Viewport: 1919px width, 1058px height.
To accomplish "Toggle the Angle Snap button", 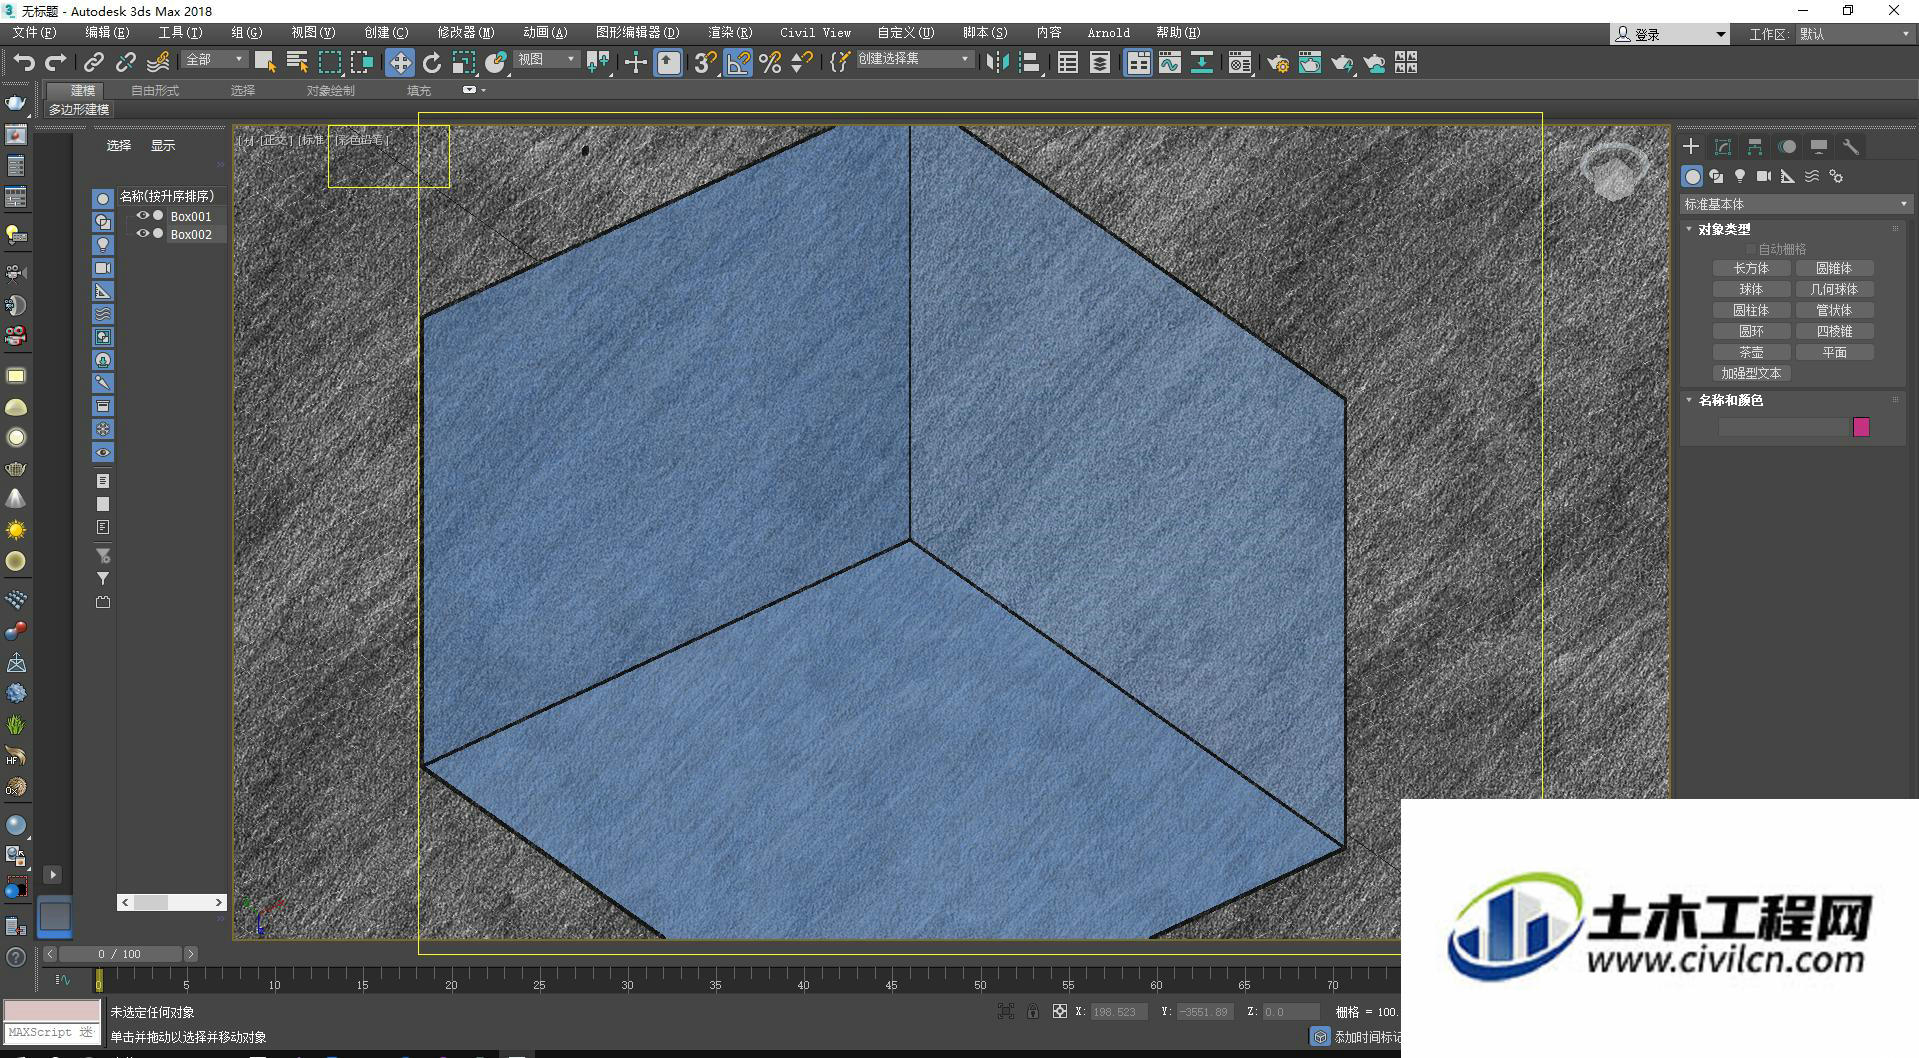I will click(x=738, y=63).
